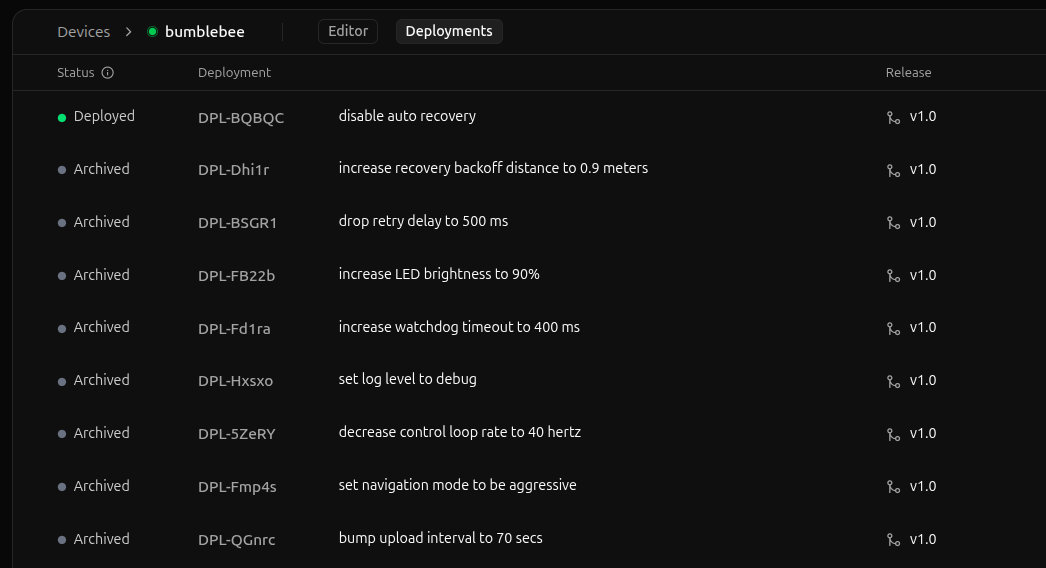Select the 'disable auto recovery' deployment row
This screenshot has width=1046, height=568.
[x=407, y=116]
